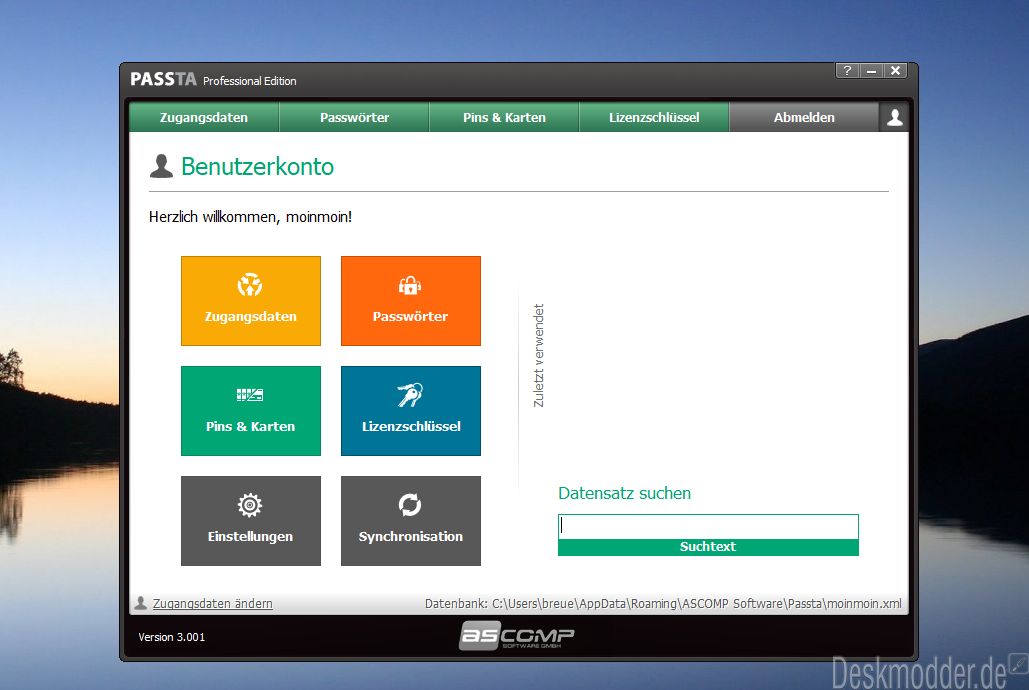Click the PASSTA Professional Edition title
Screen dimensions: 1029x690
[213, 79]
